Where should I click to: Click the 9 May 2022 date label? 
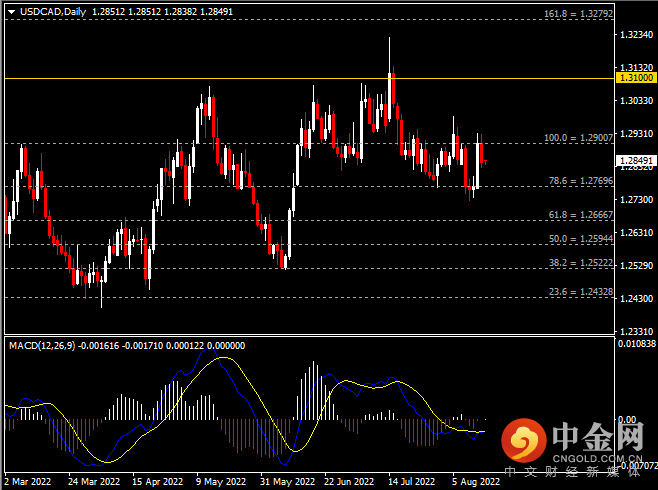(x=221, y=482)
